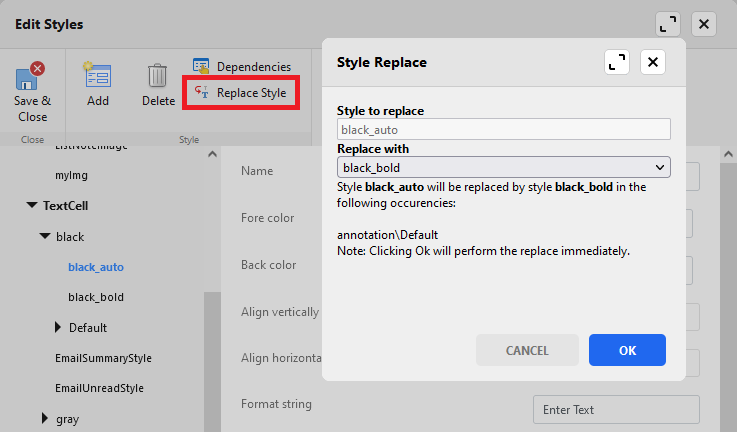
Task: Open the Dependencies tool
Action: [242, 66]
